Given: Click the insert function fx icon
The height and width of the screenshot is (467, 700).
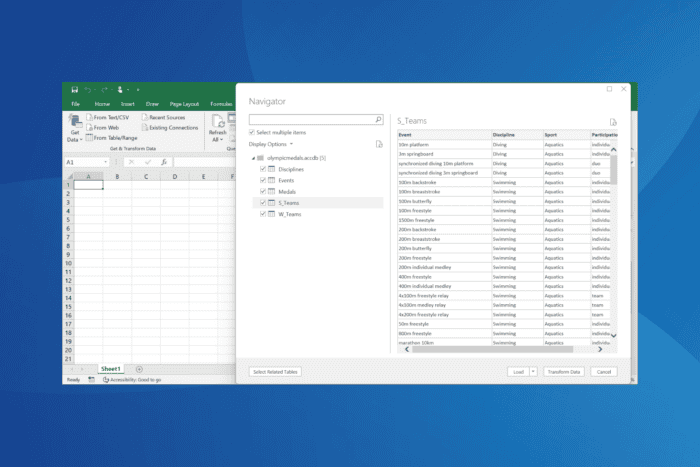Looking at the screenshot, I should tap(164, 162).
